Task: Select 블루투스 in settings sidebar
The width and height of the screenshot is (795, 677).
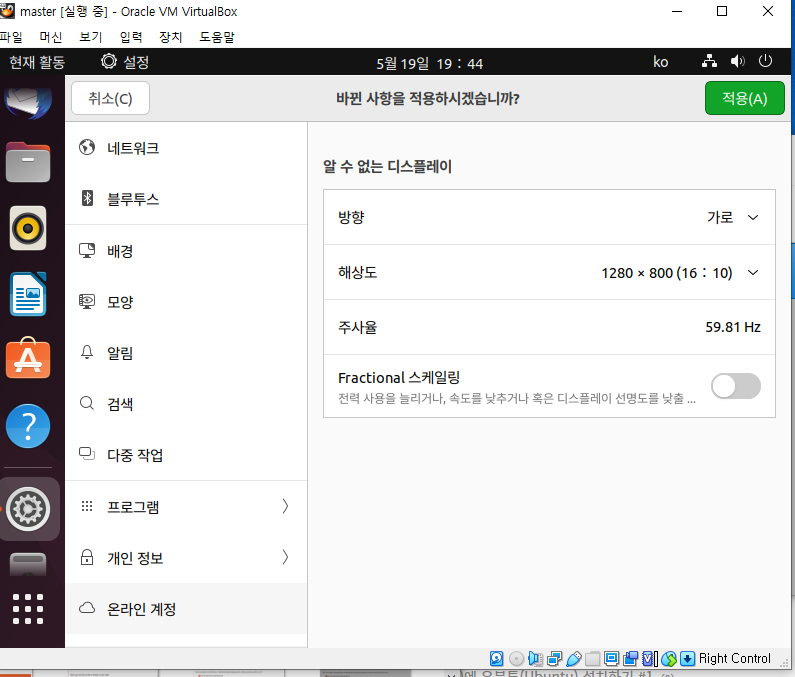Action: click(186, 199)
